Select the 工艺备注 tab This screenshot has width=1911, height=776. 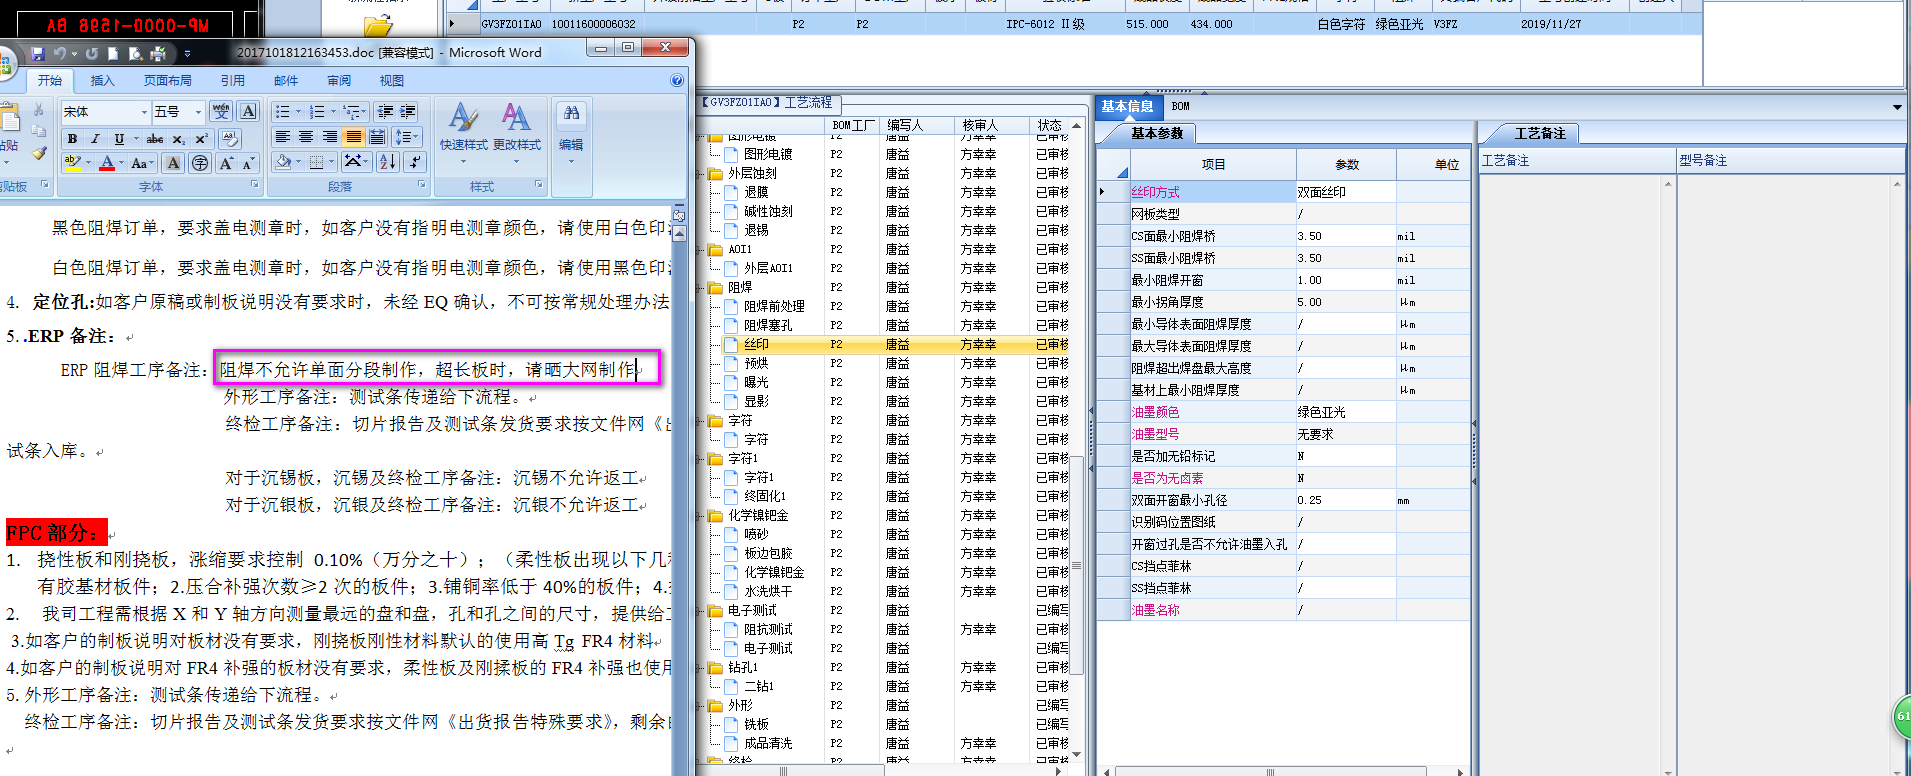(1539, 133)
